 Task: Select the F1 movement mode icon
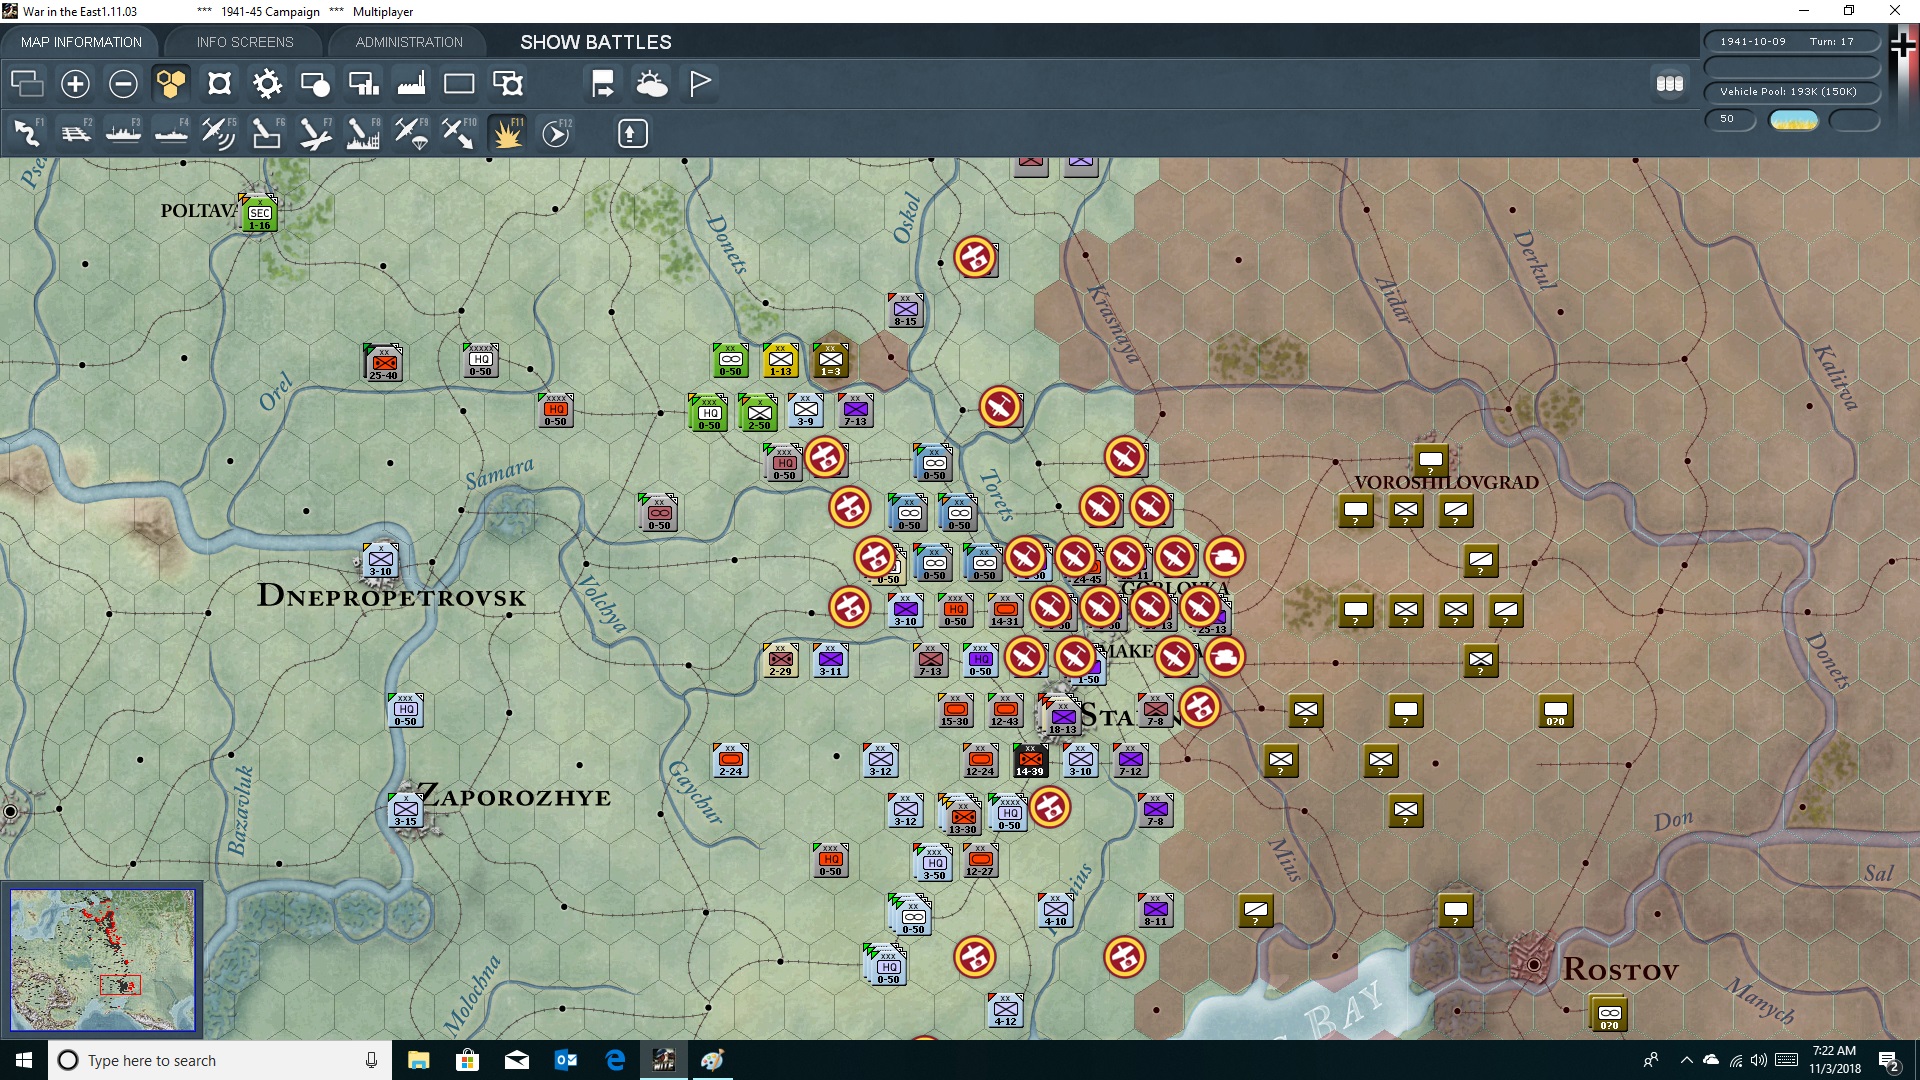25,132
